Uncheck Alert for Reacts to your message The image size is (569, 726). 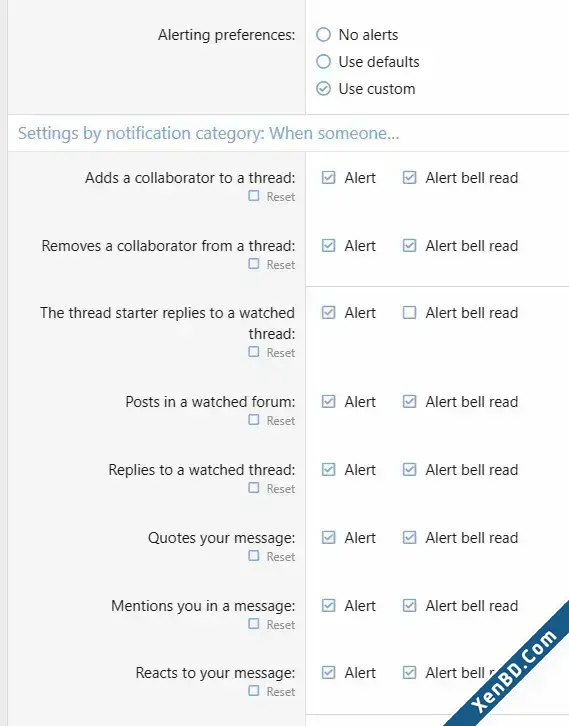(328, 672)
